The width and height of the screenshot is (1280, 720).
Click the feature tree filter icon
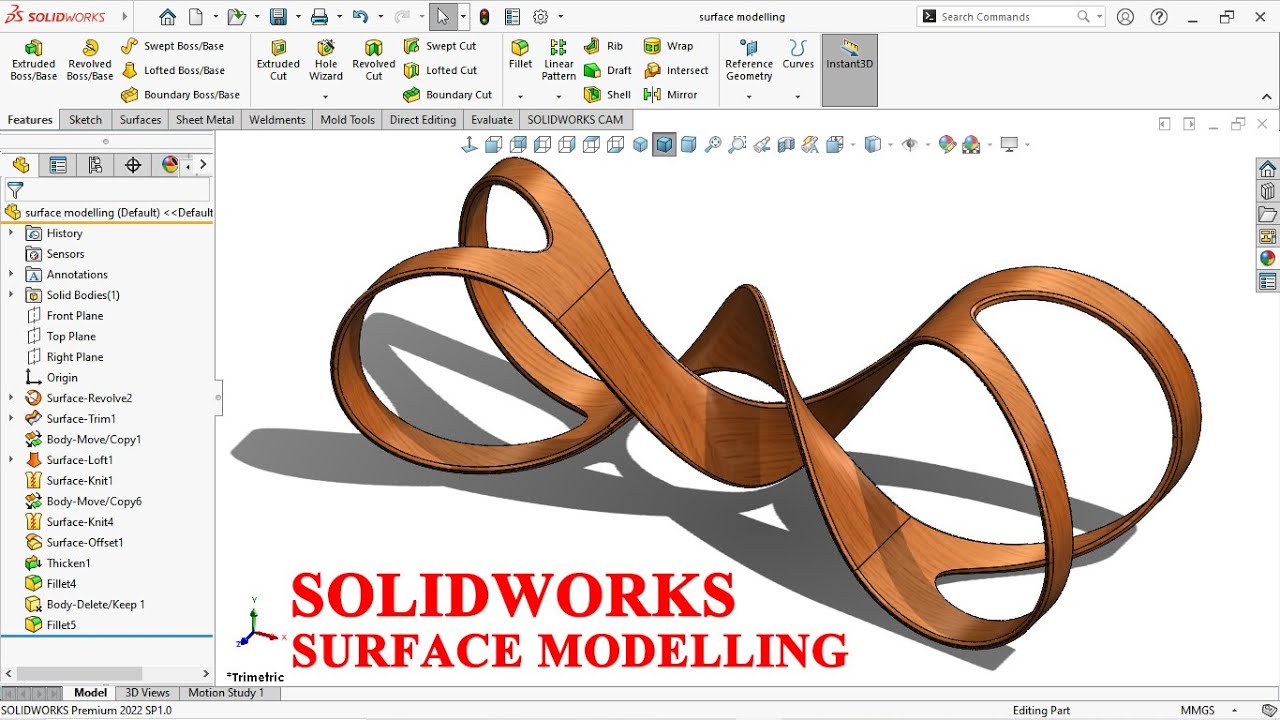click(x=15, y=190)
